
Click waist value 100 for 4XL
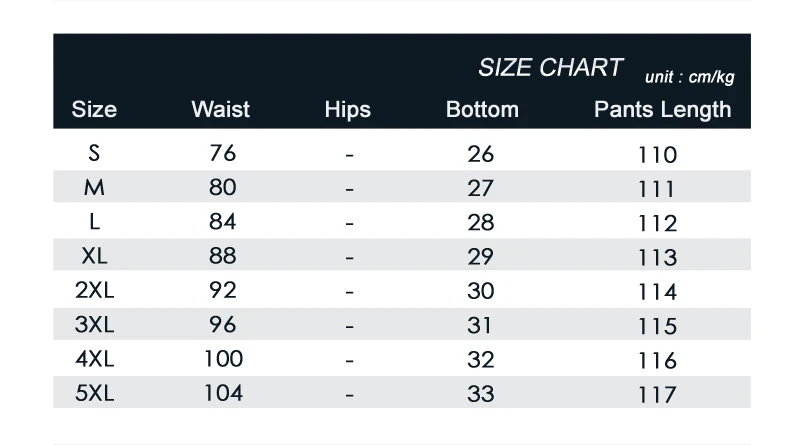[223, 359]
